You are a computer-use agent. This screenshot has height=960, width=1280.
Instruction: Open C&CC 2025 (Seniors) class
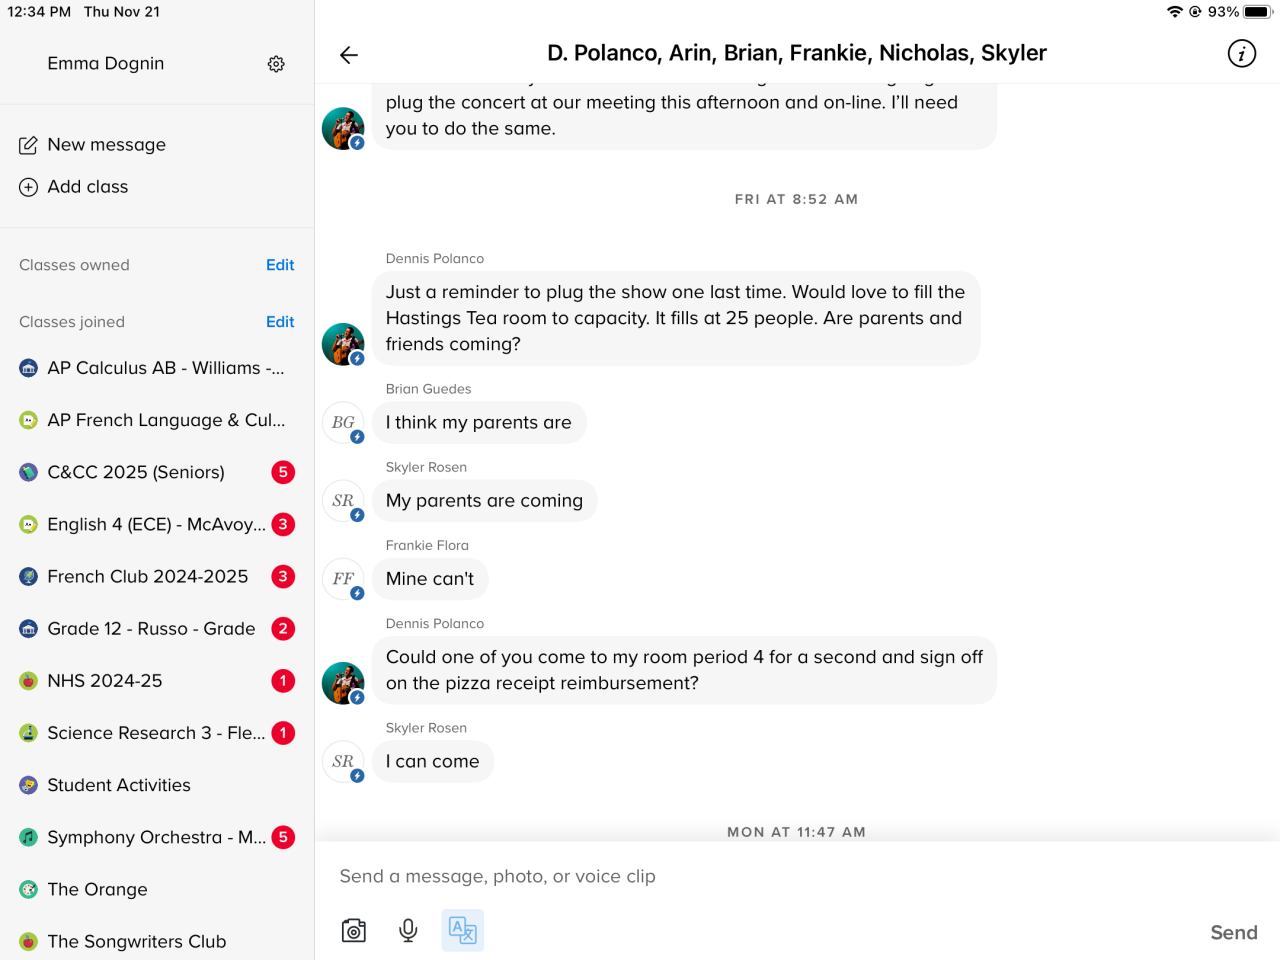coord(136,472)
